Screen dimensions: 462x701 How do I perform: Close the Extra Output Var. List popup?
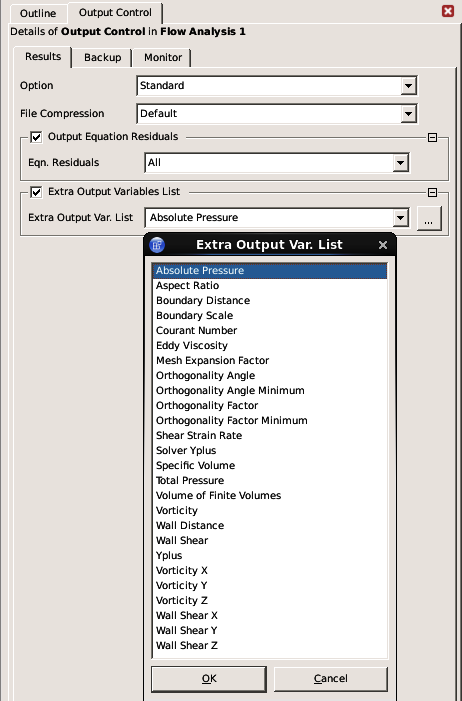coord(382,245)
